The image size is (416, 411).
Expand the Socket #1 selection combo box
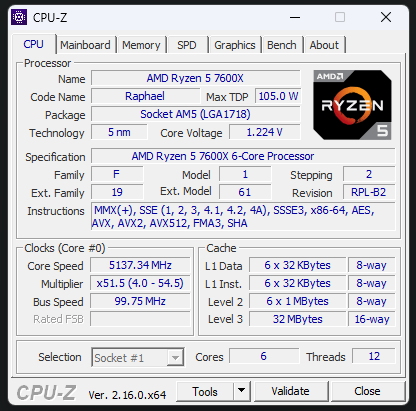138,357
